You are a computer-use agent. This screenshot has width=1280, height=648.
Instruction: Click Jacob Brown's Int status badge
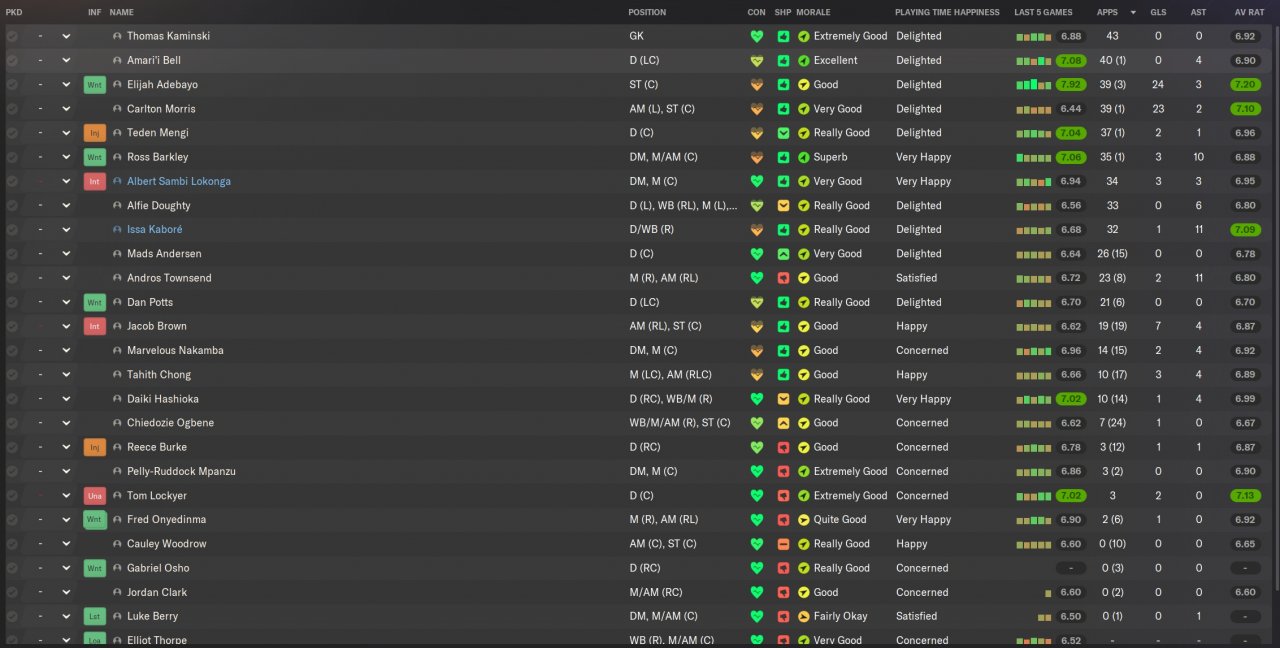pos(95,327)
